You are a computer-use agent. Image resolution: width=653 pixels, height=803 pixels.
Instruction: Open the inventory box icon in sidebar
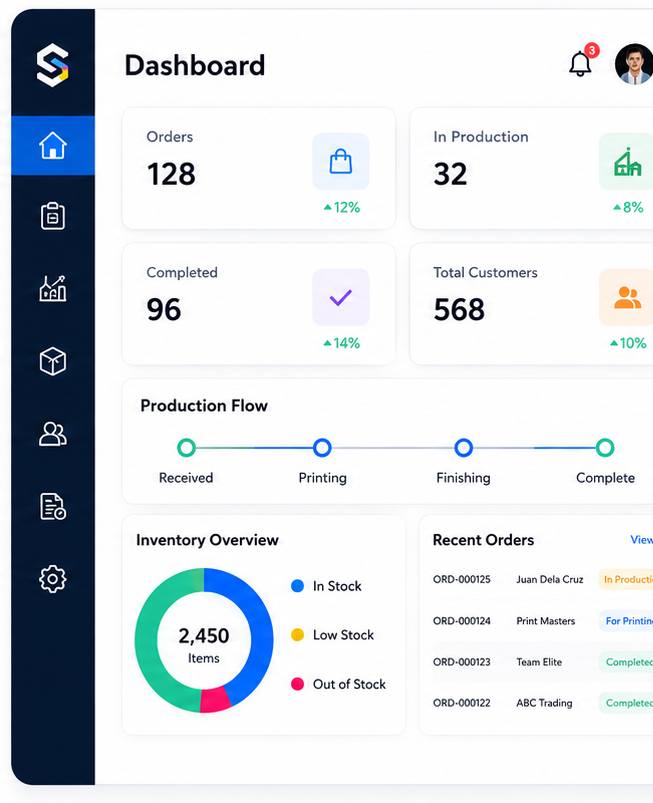click(53, 362)
